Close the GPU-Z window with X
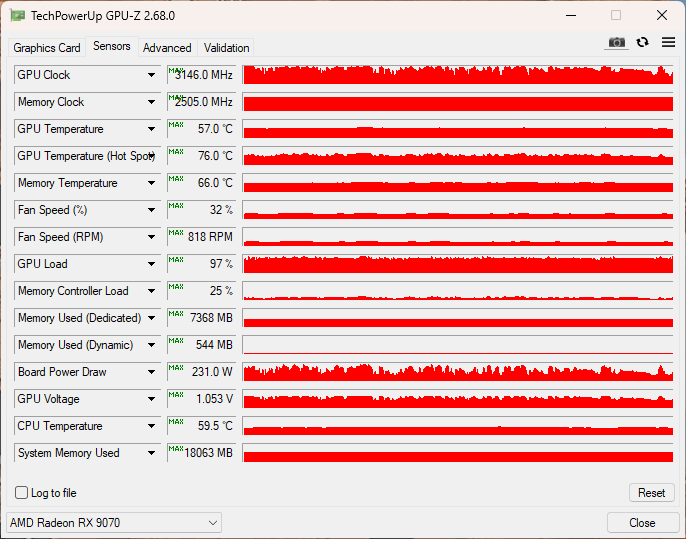 click(x=662, y=15)
